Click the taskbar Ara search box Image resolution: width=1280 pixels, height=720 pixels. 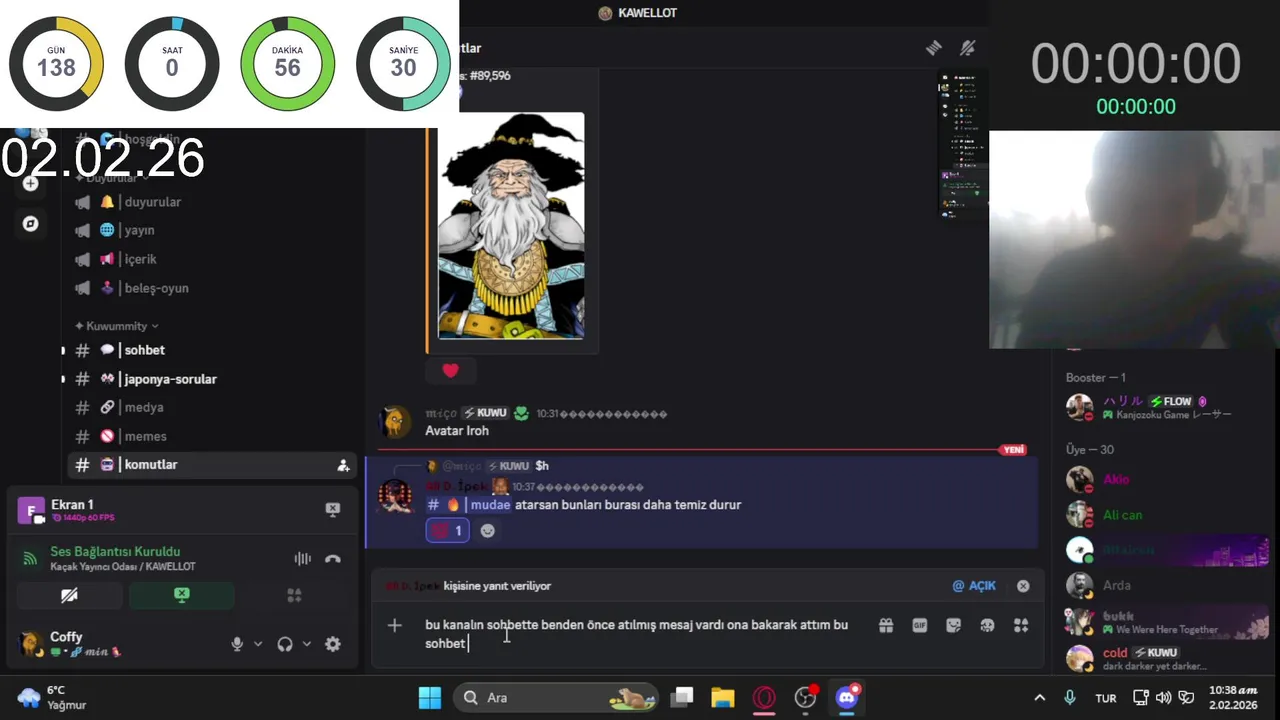tap(555, 698)
